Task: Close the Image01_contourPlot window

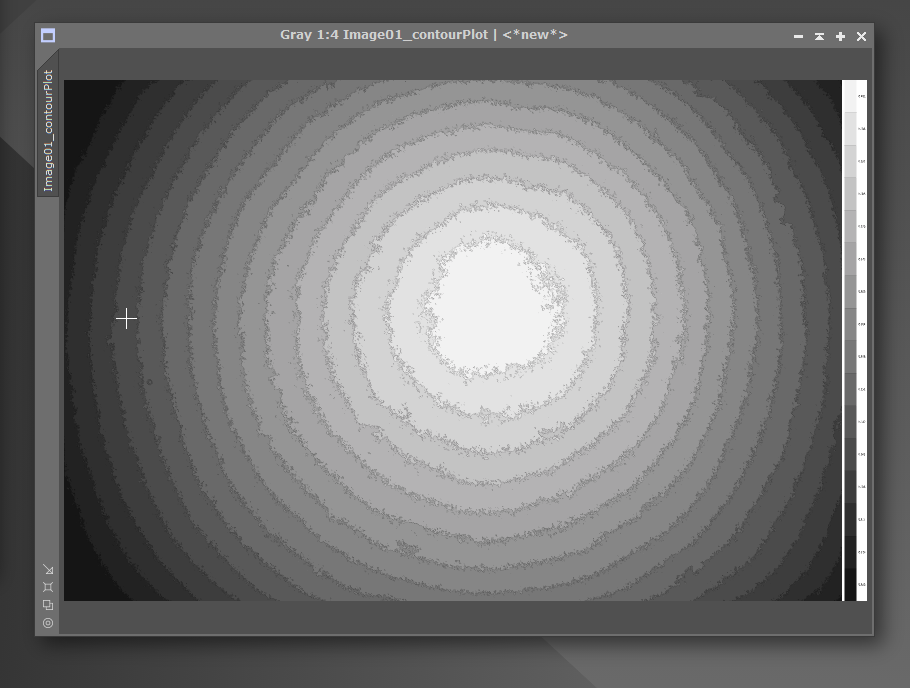Action: click(861, 36)
